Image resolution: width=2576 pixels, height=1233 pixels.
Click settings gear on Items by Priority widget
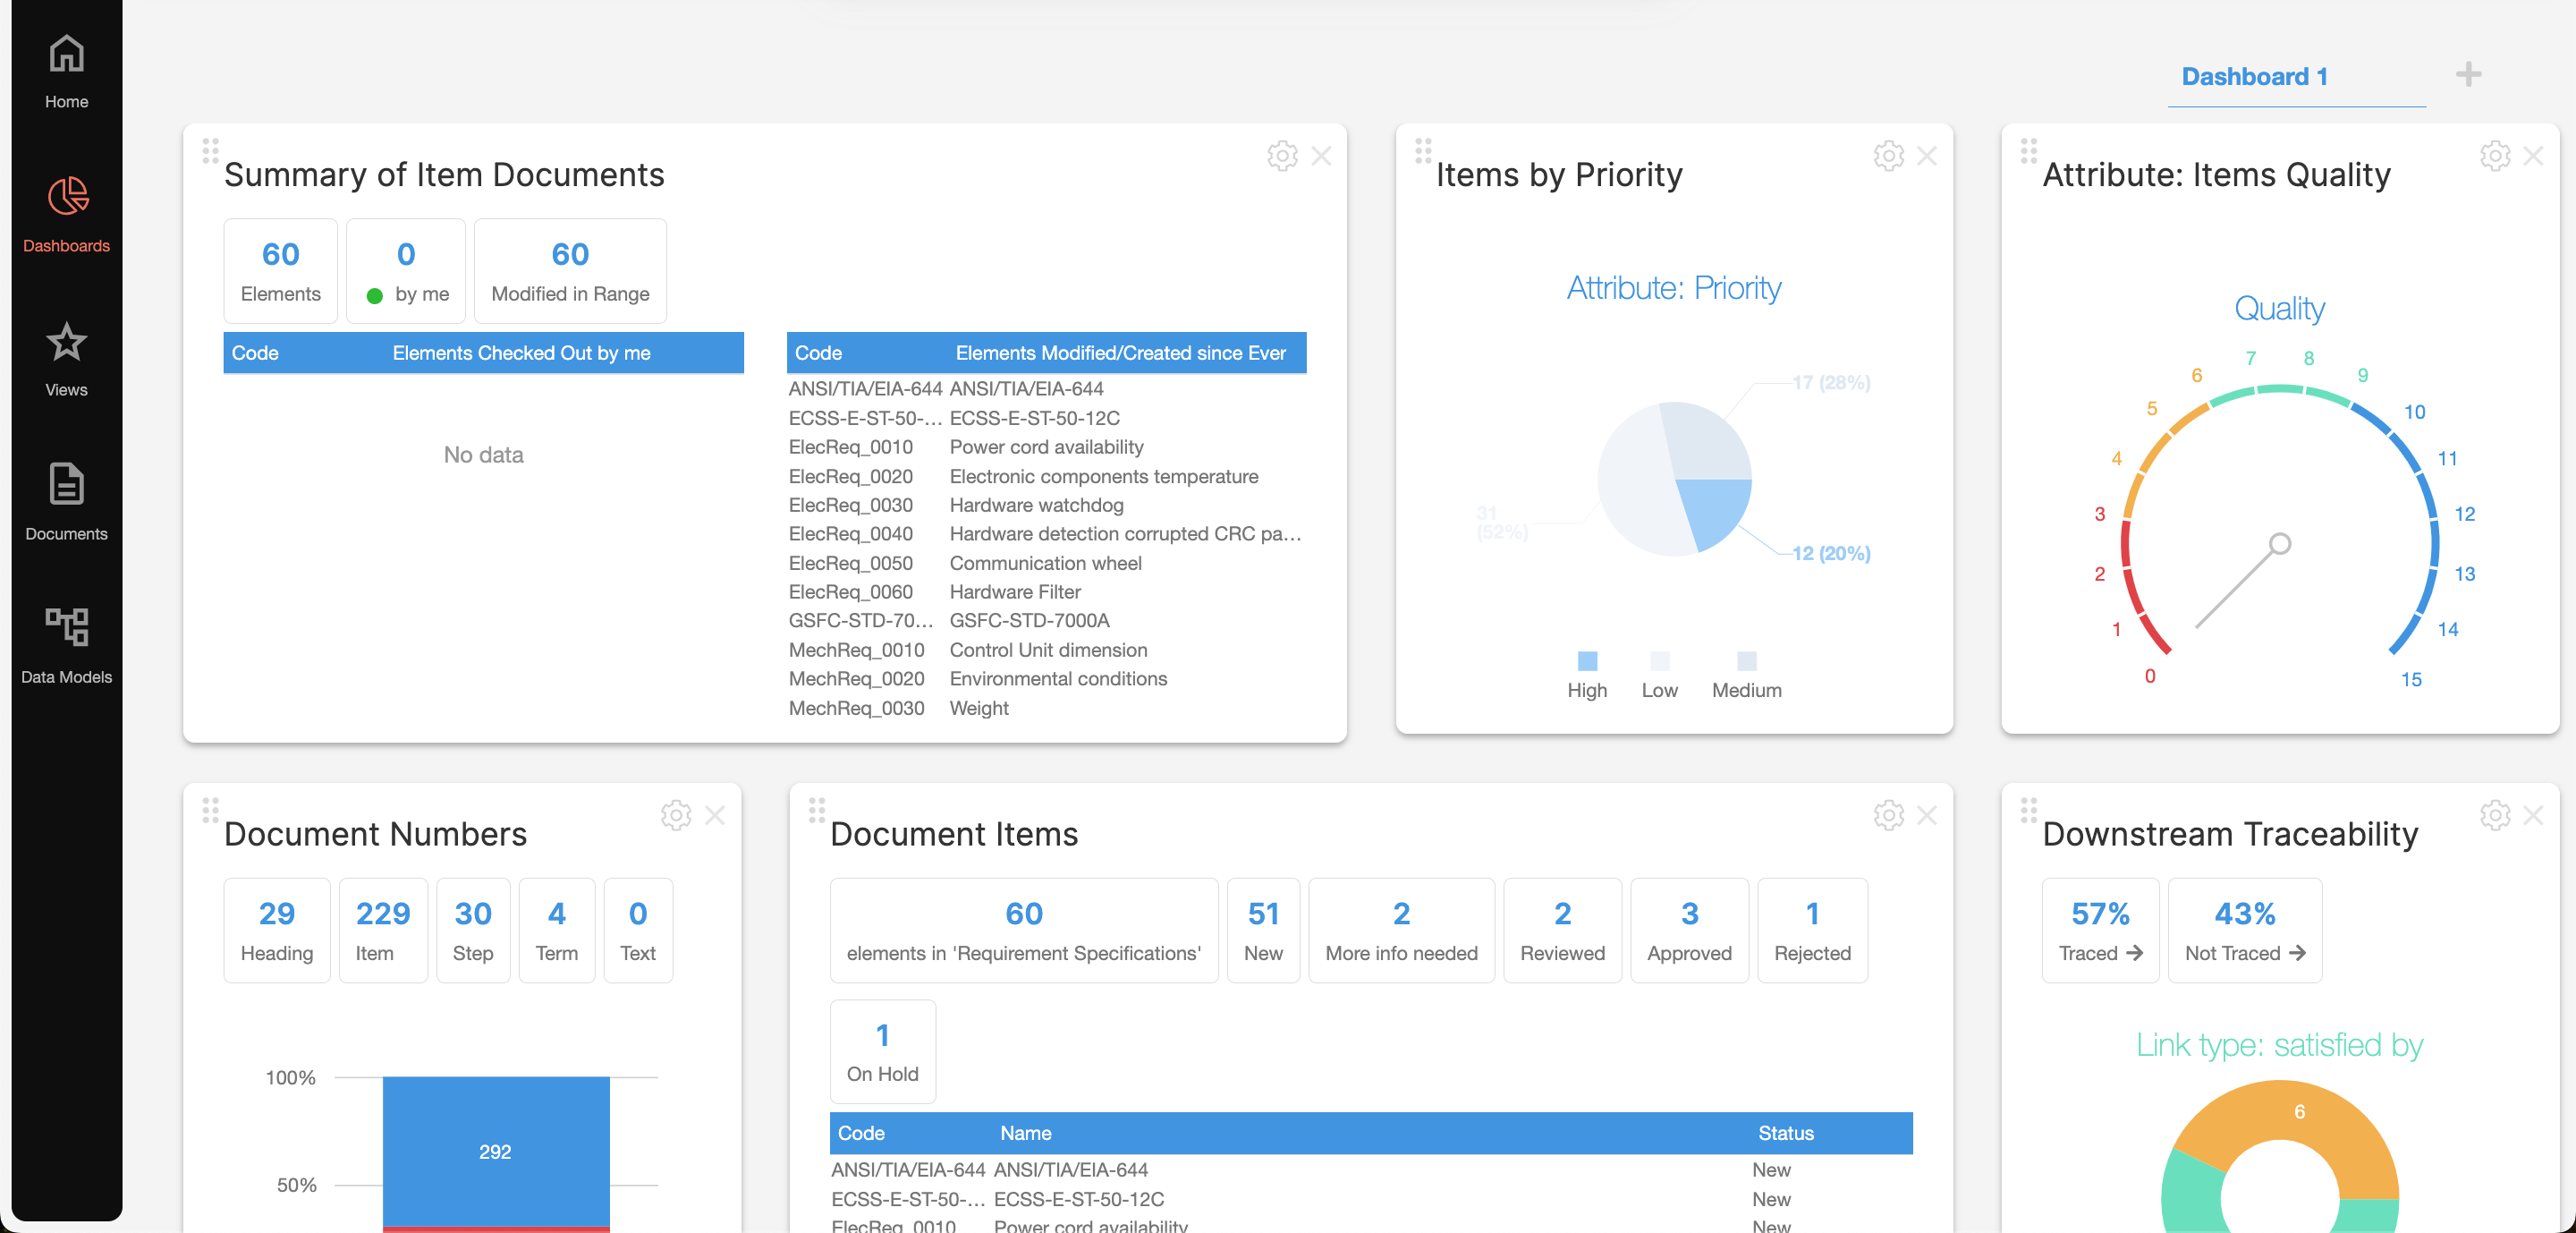coord(1889,157)
